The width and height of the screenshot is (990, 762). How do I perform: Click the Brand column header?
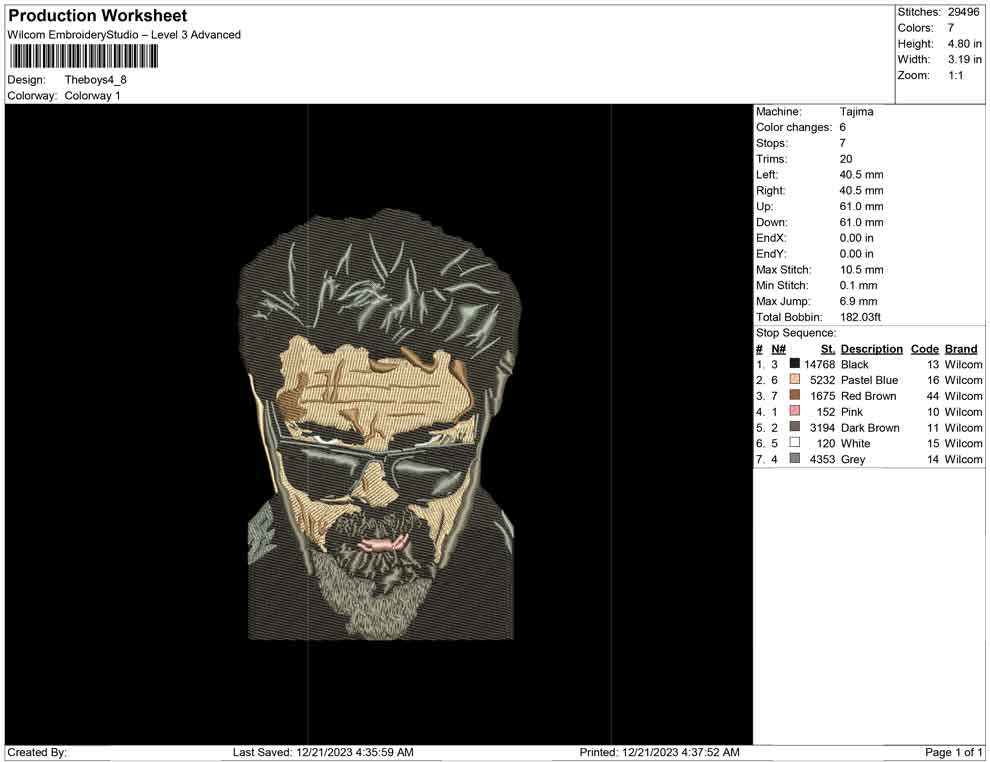[x=960, y=349]
